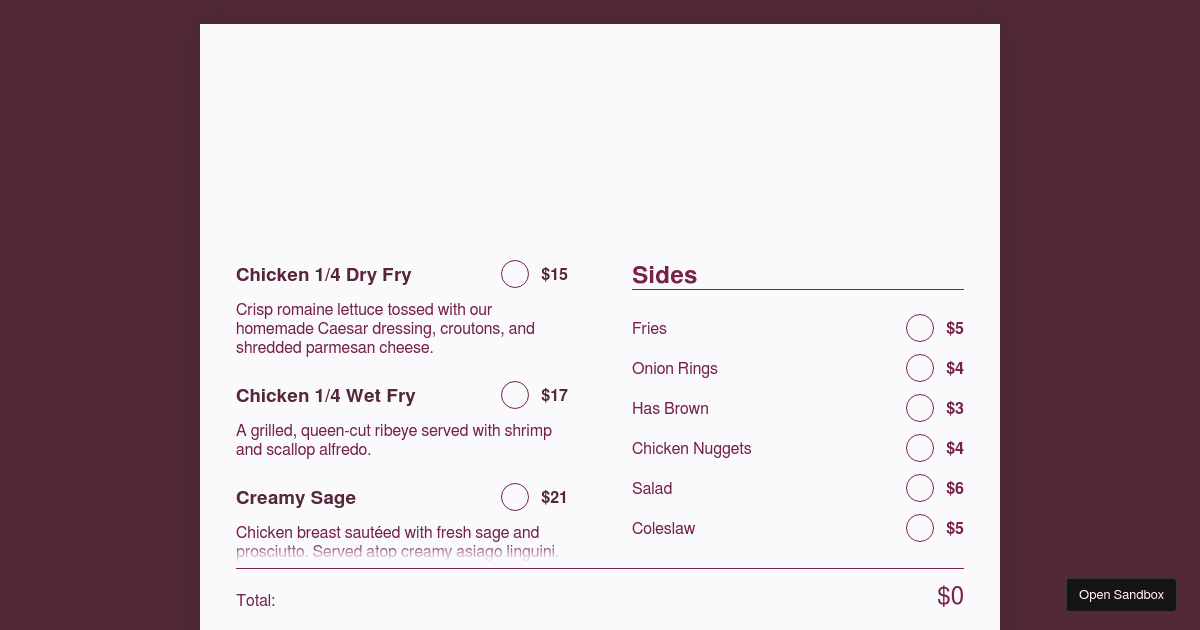The width and height of the screenshot is (1200, 630).
Task: Click the Creamy Sage description text
Action: (x=397, y=542)
